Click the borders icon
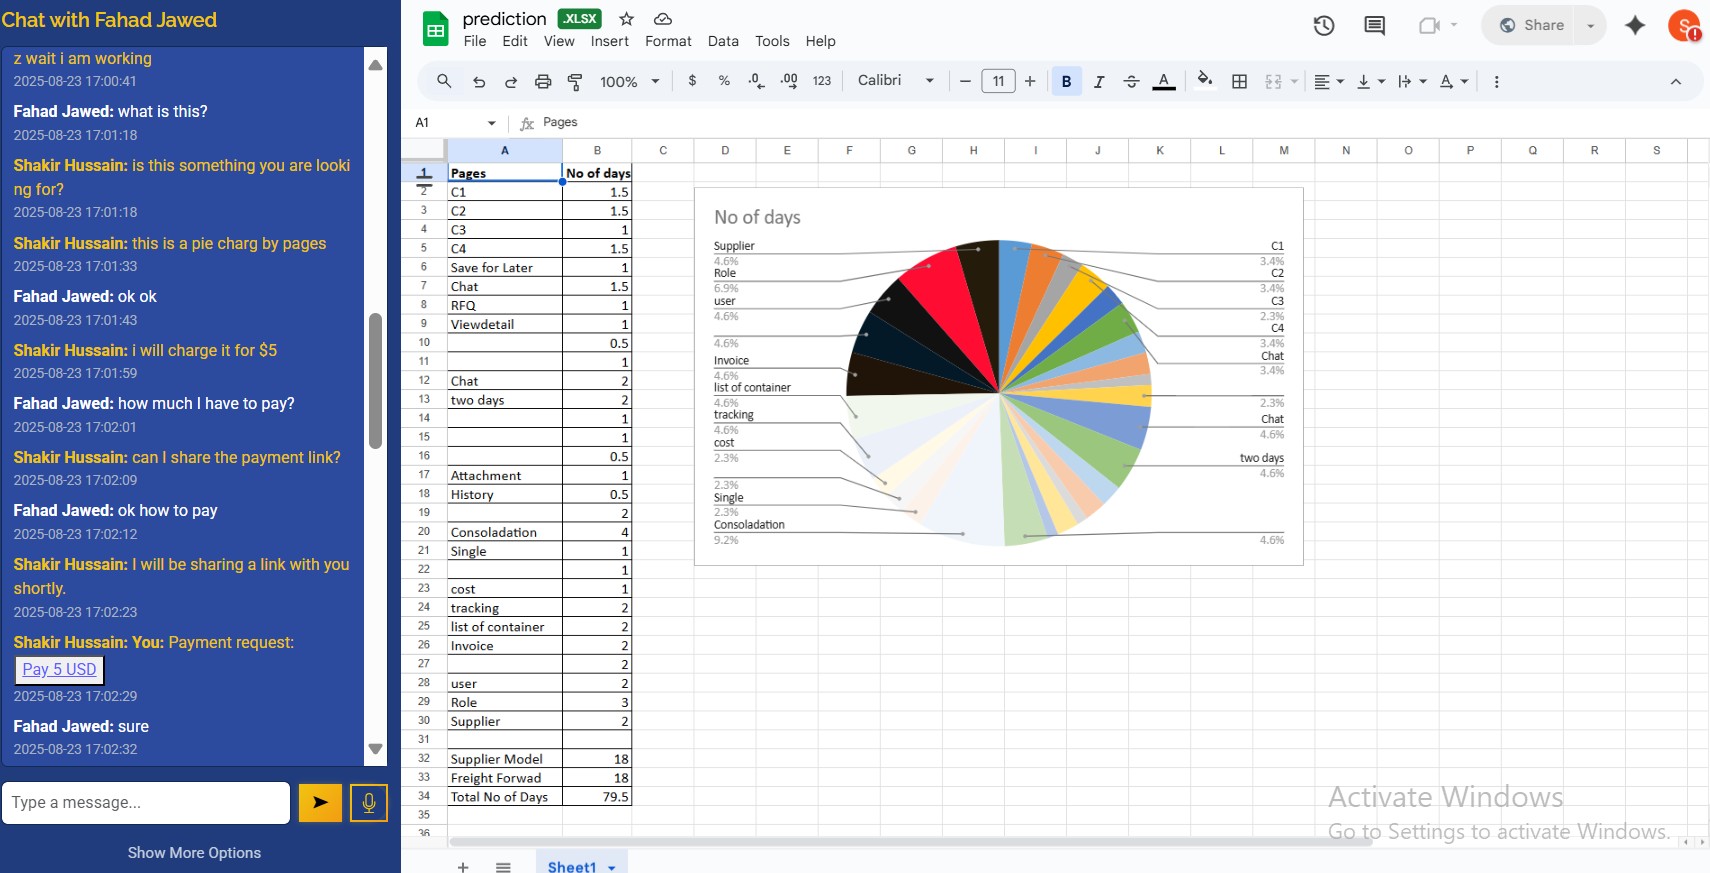 pos(1239,82)
